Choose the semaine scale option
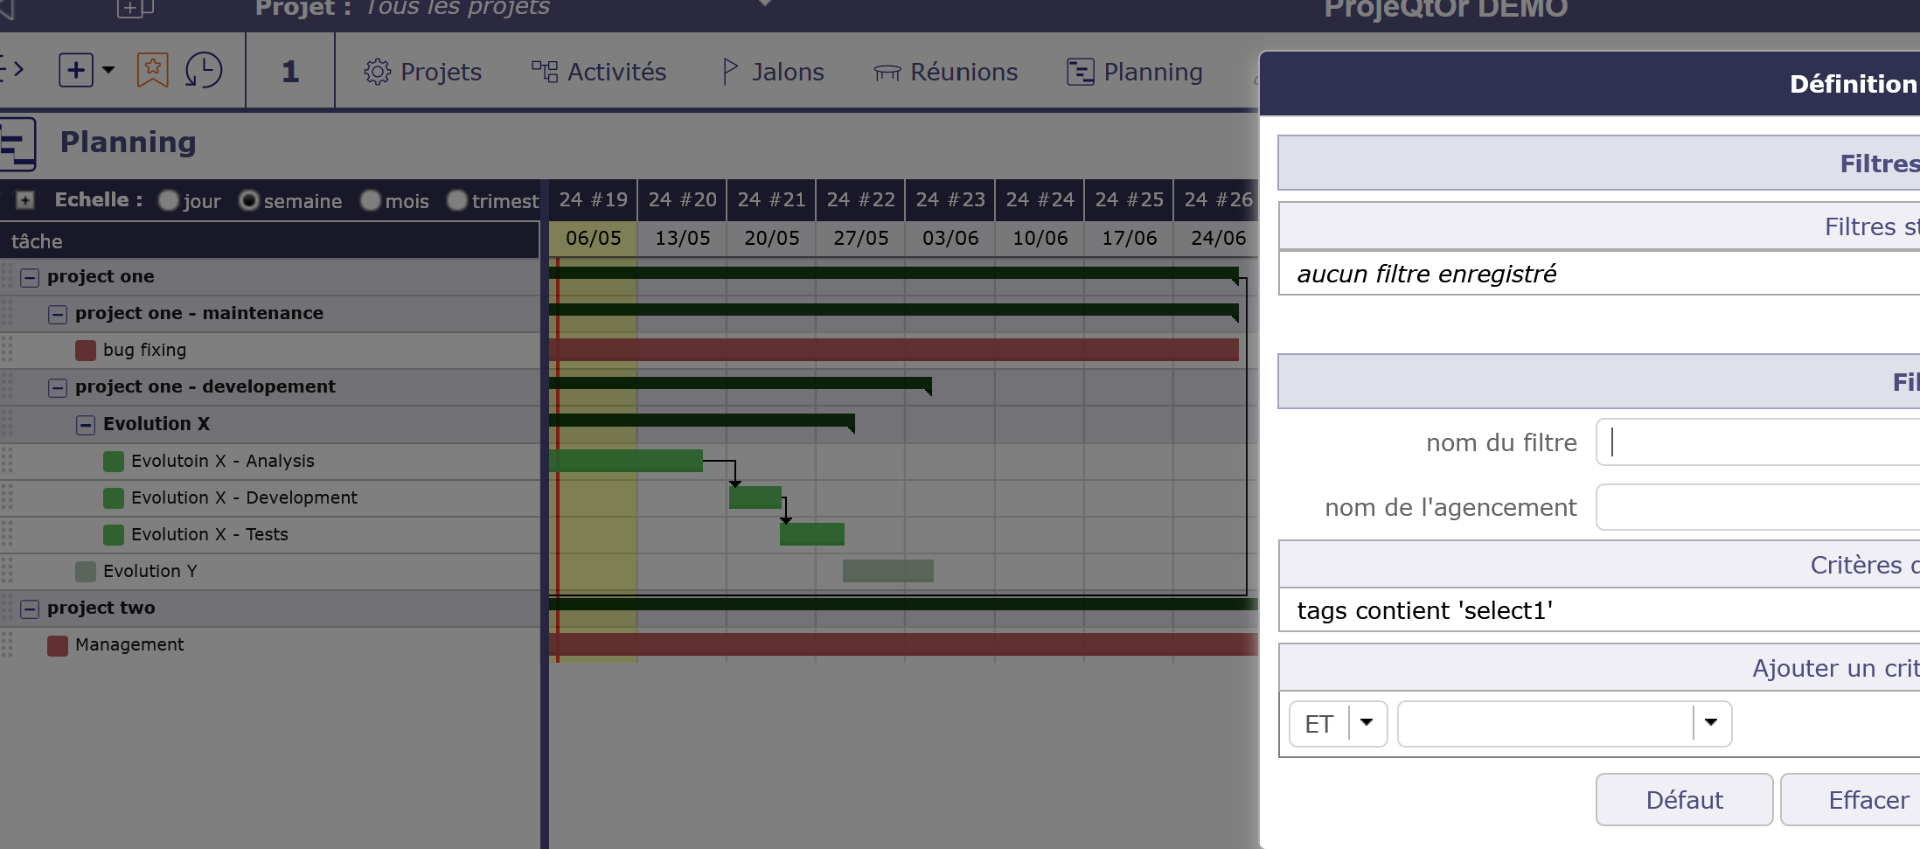This screenshot has height=849, width=1920. pyautogui.click(x=249, y=201)
